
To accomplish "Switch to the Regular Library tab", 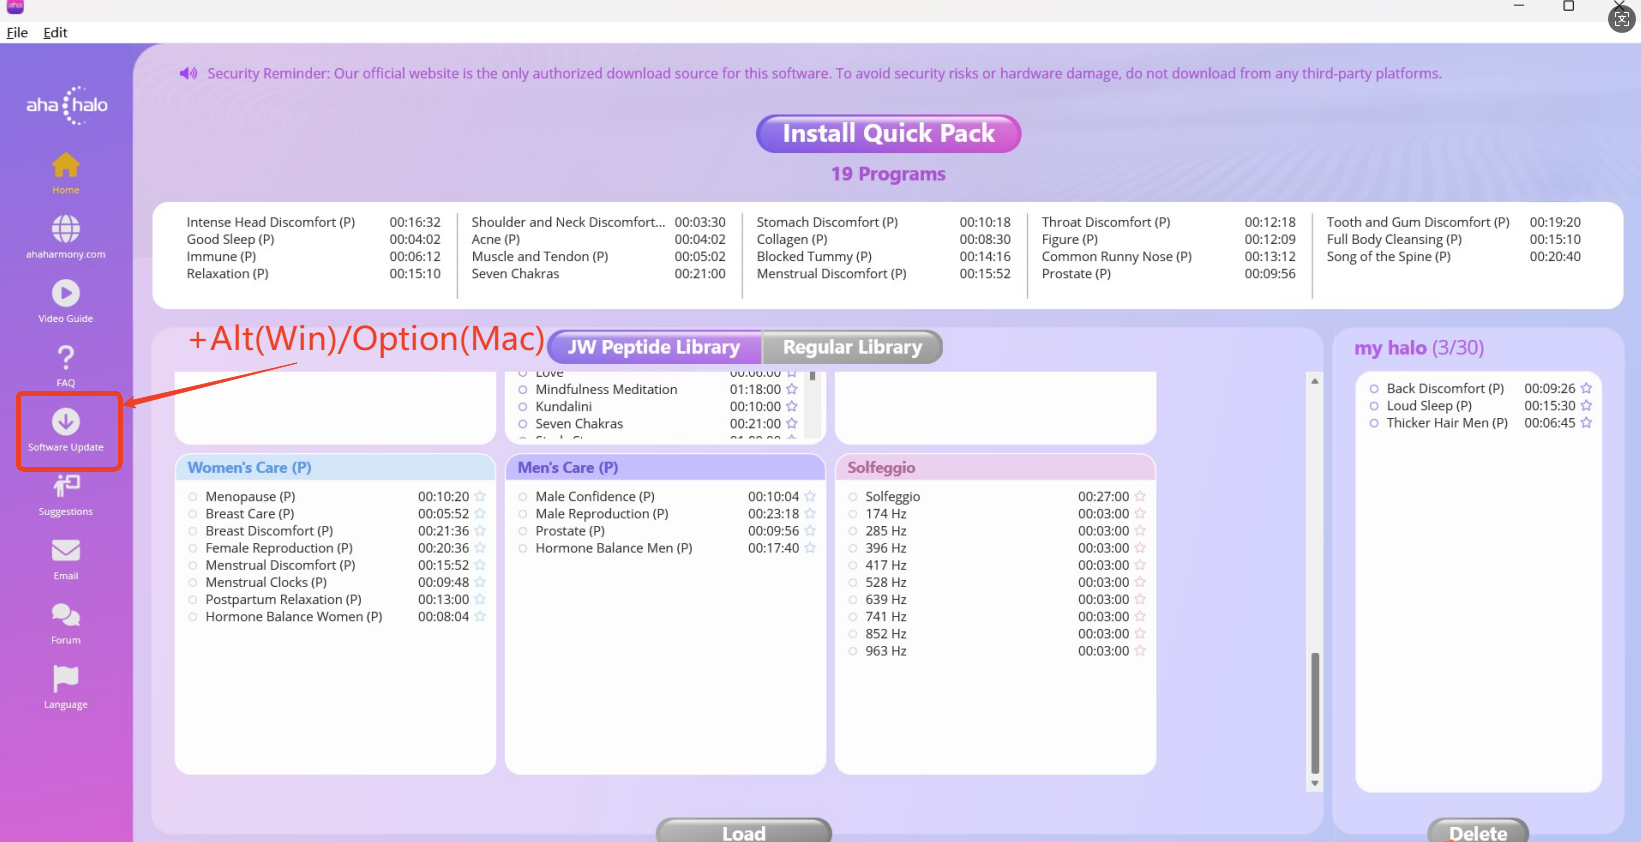I will 852,347.
